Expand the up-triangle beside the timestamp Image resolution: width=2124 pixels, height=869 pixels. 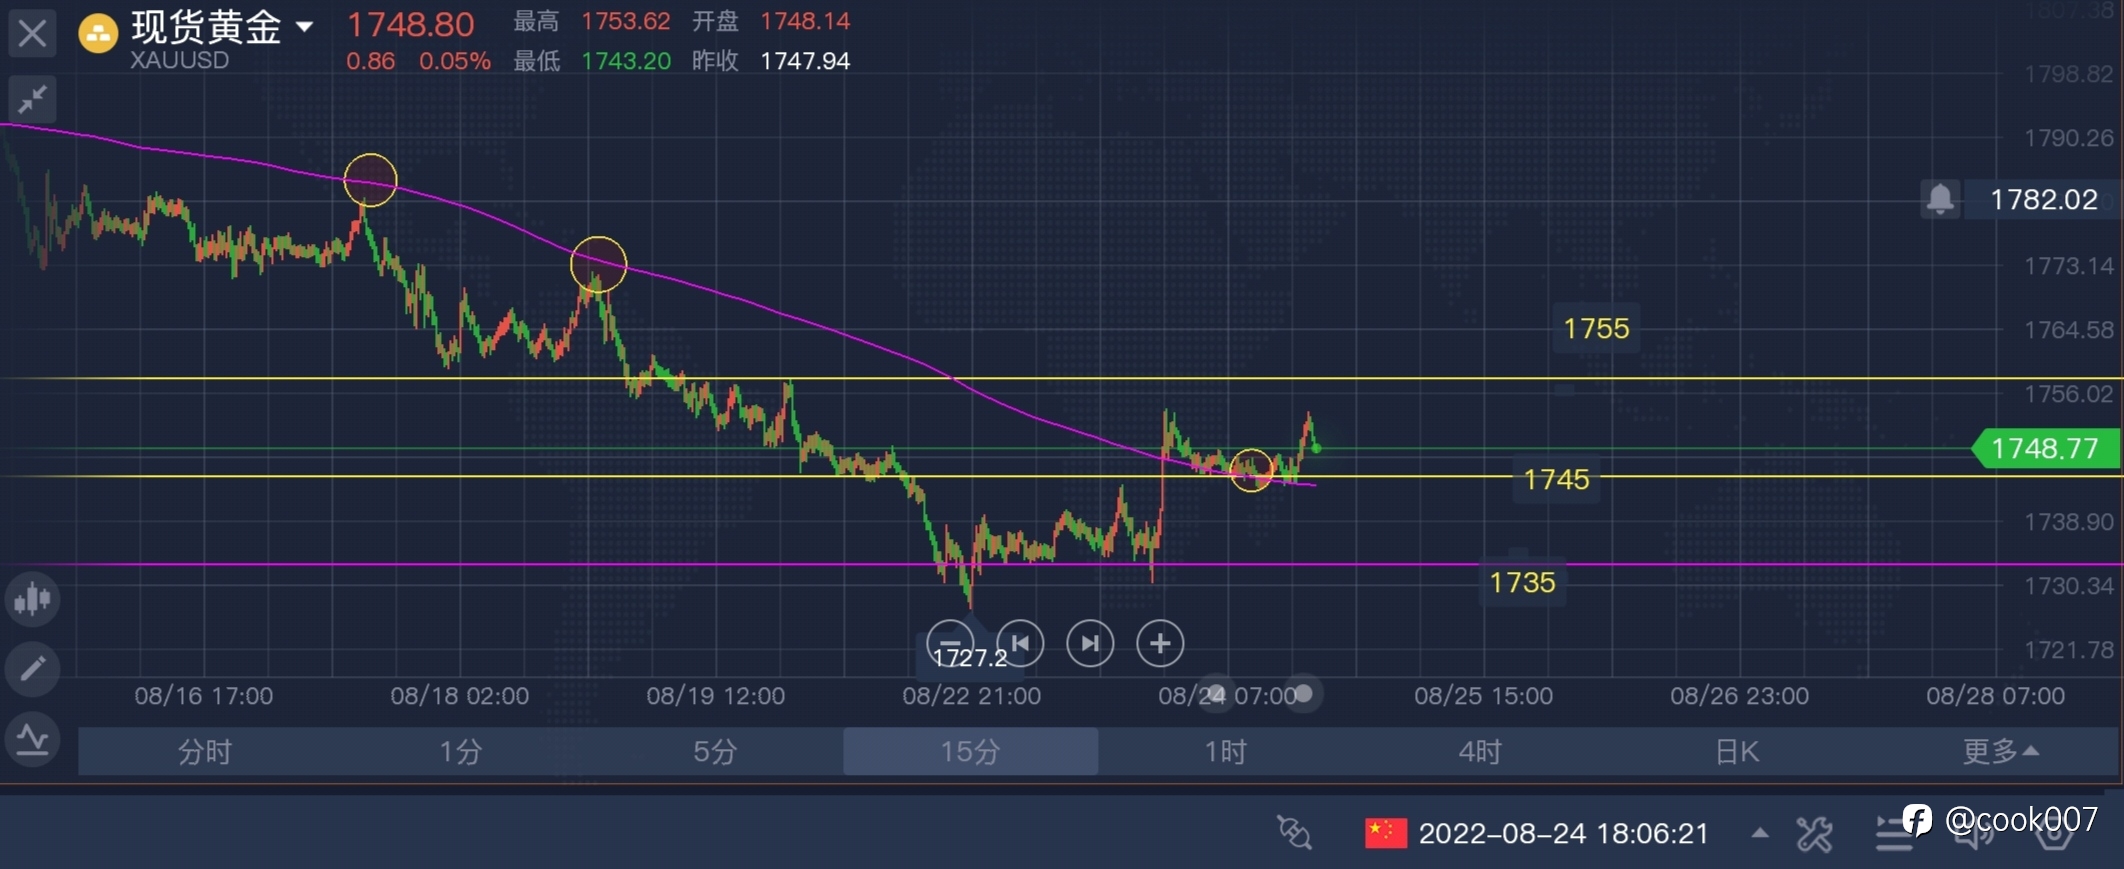click(x=1760, y=832)
